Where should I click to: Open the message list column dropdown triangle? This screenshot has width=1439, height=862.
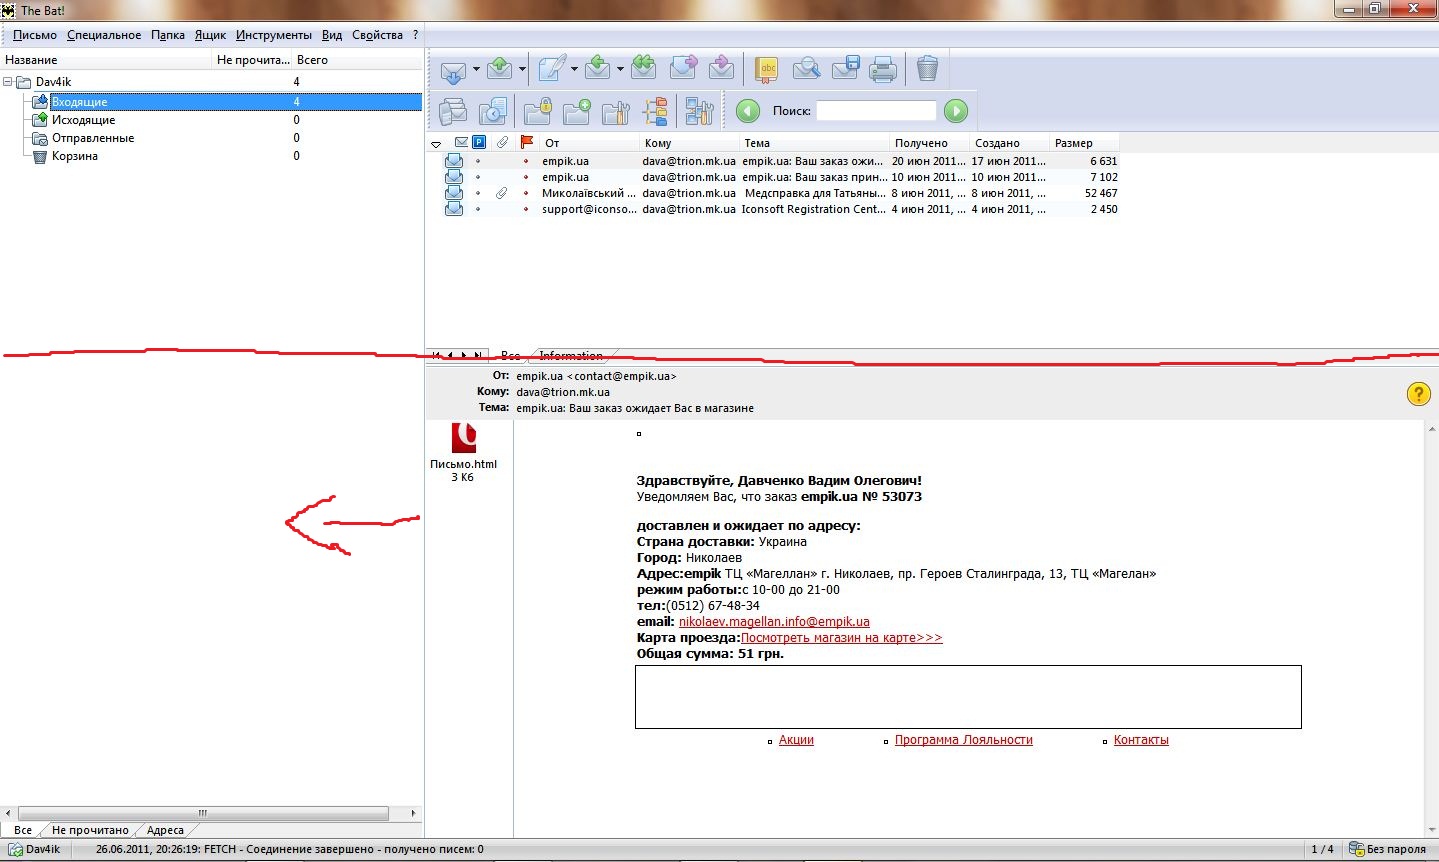437,144
